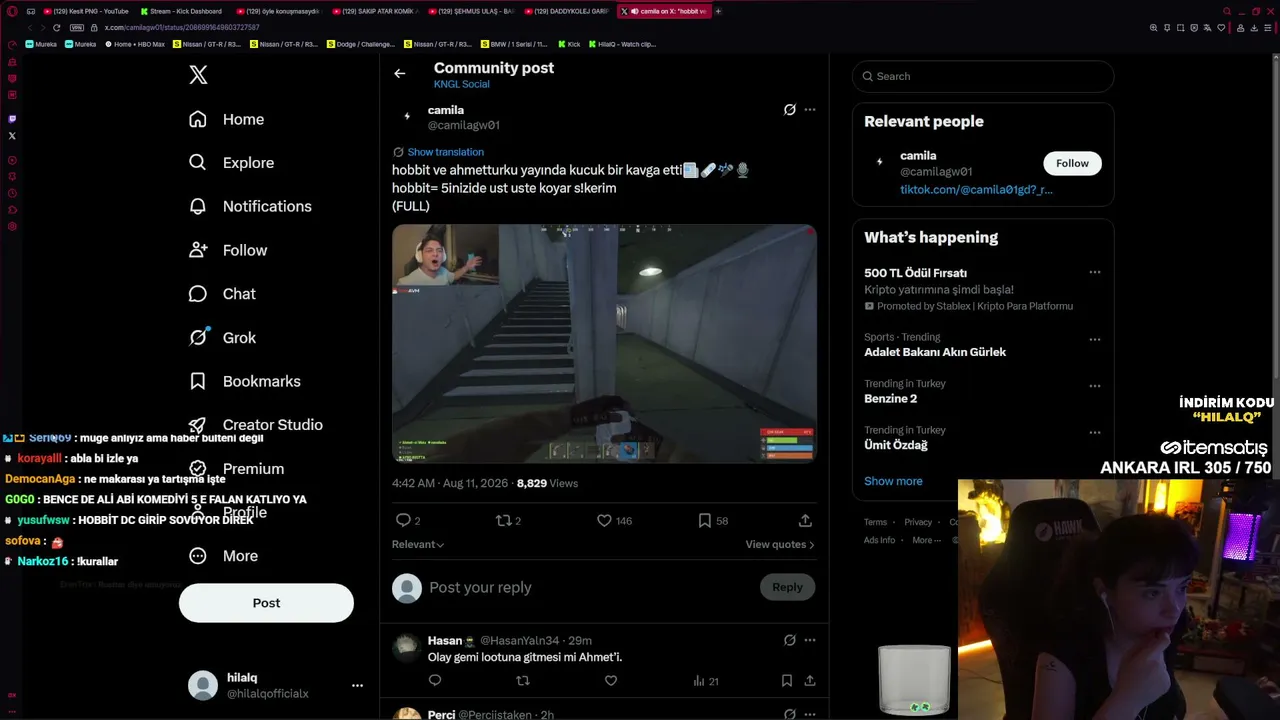
Task: Open the X icon in Opera's sidebar
Action: click(x=12, y=135)
